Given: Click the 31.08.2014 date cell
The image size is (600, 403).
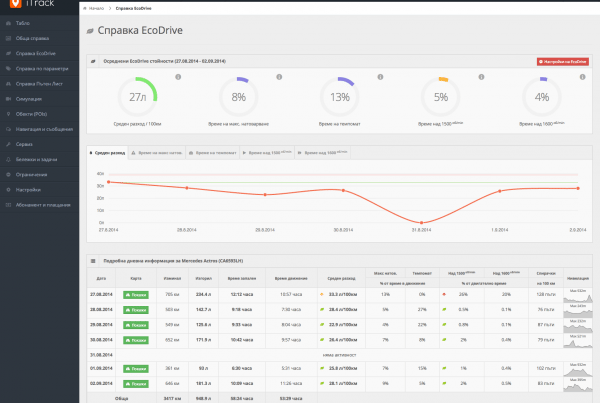Looking at the screenshot, I should pyautogui.click(x=101, y=355).
